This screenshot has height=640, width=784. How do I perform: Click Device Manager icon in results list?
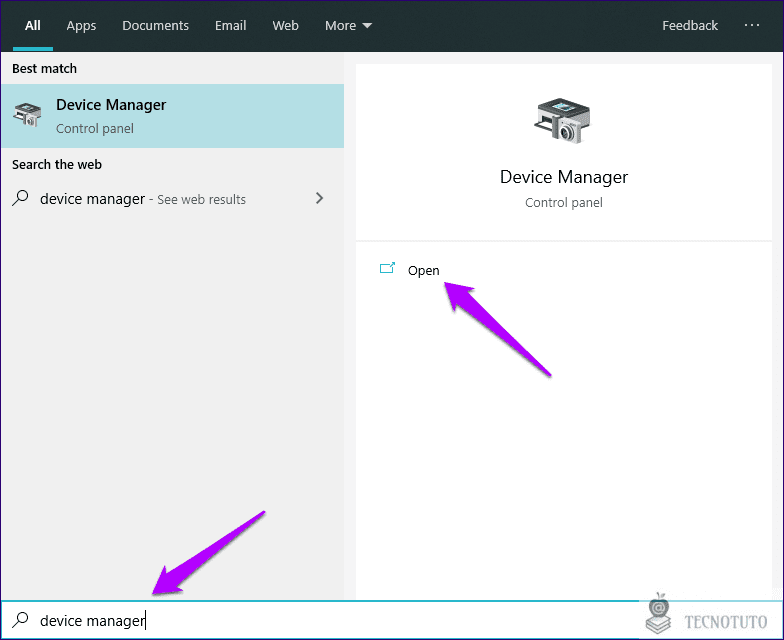point(28,115)
